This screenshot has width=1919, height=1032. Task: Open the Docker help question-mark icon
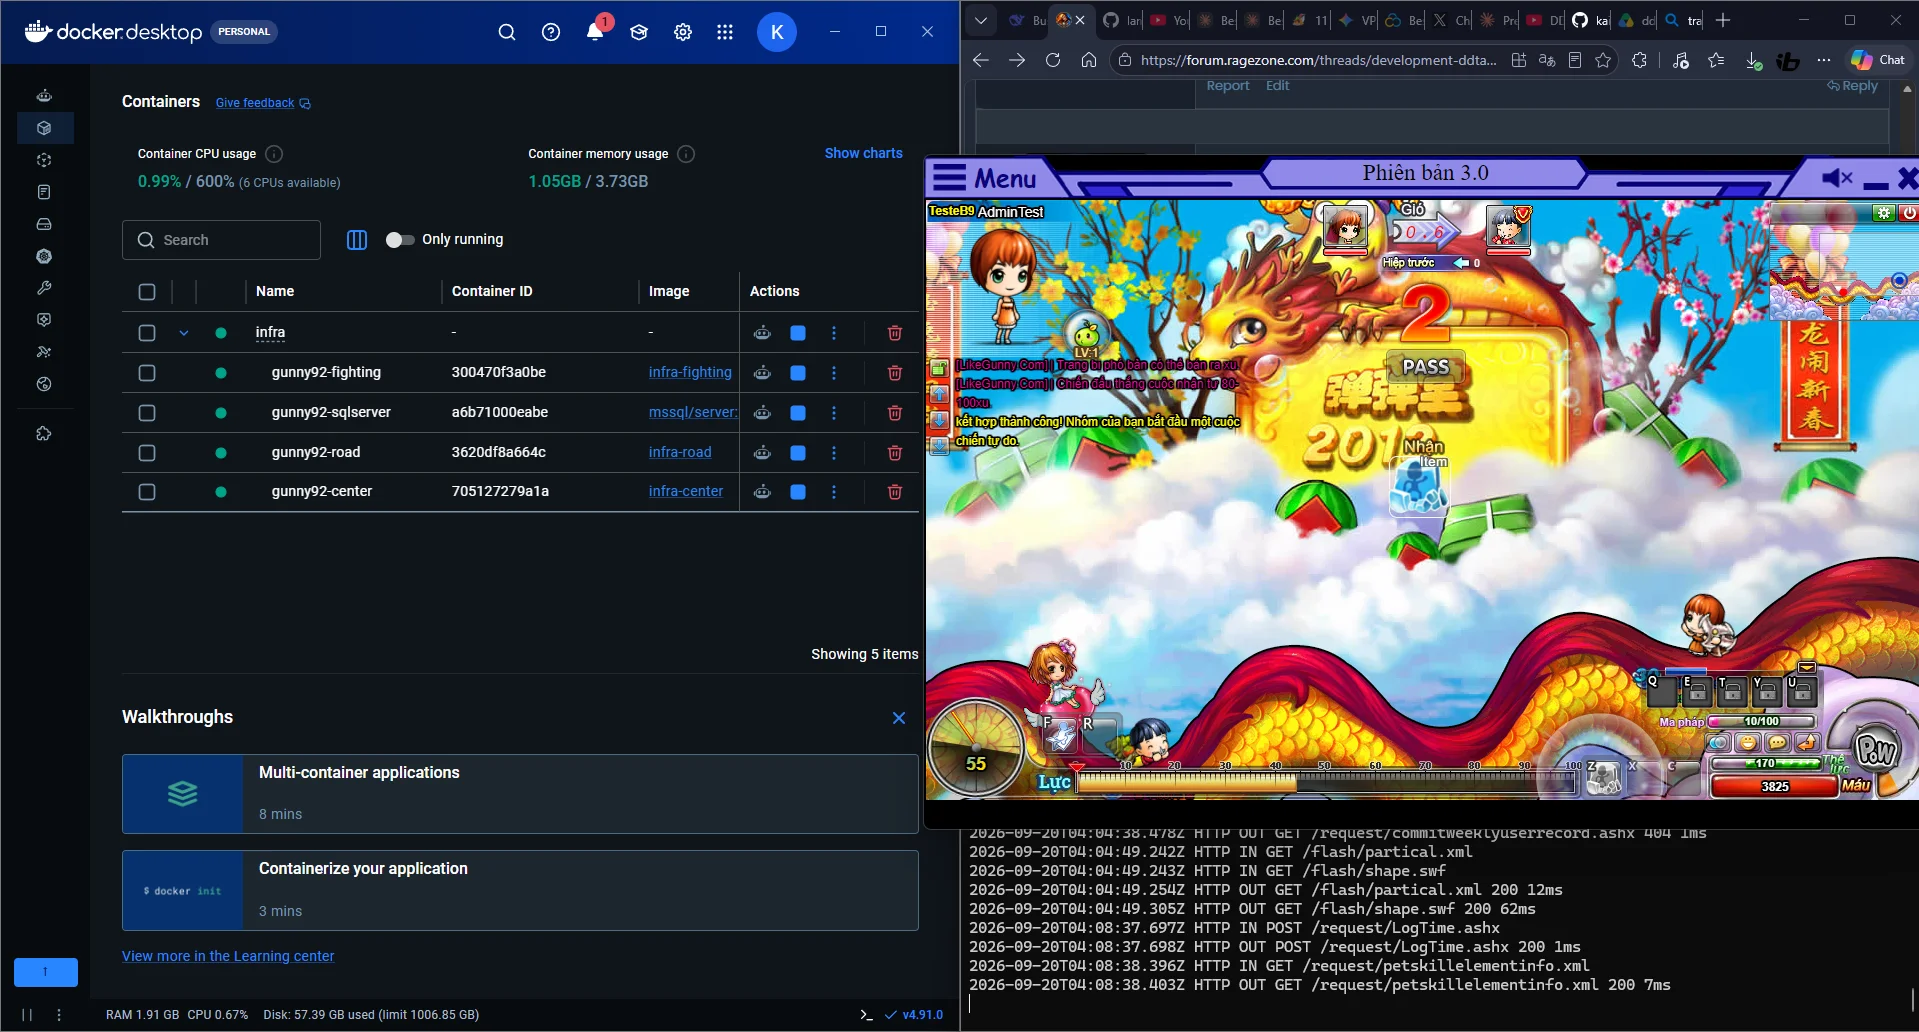551,32
